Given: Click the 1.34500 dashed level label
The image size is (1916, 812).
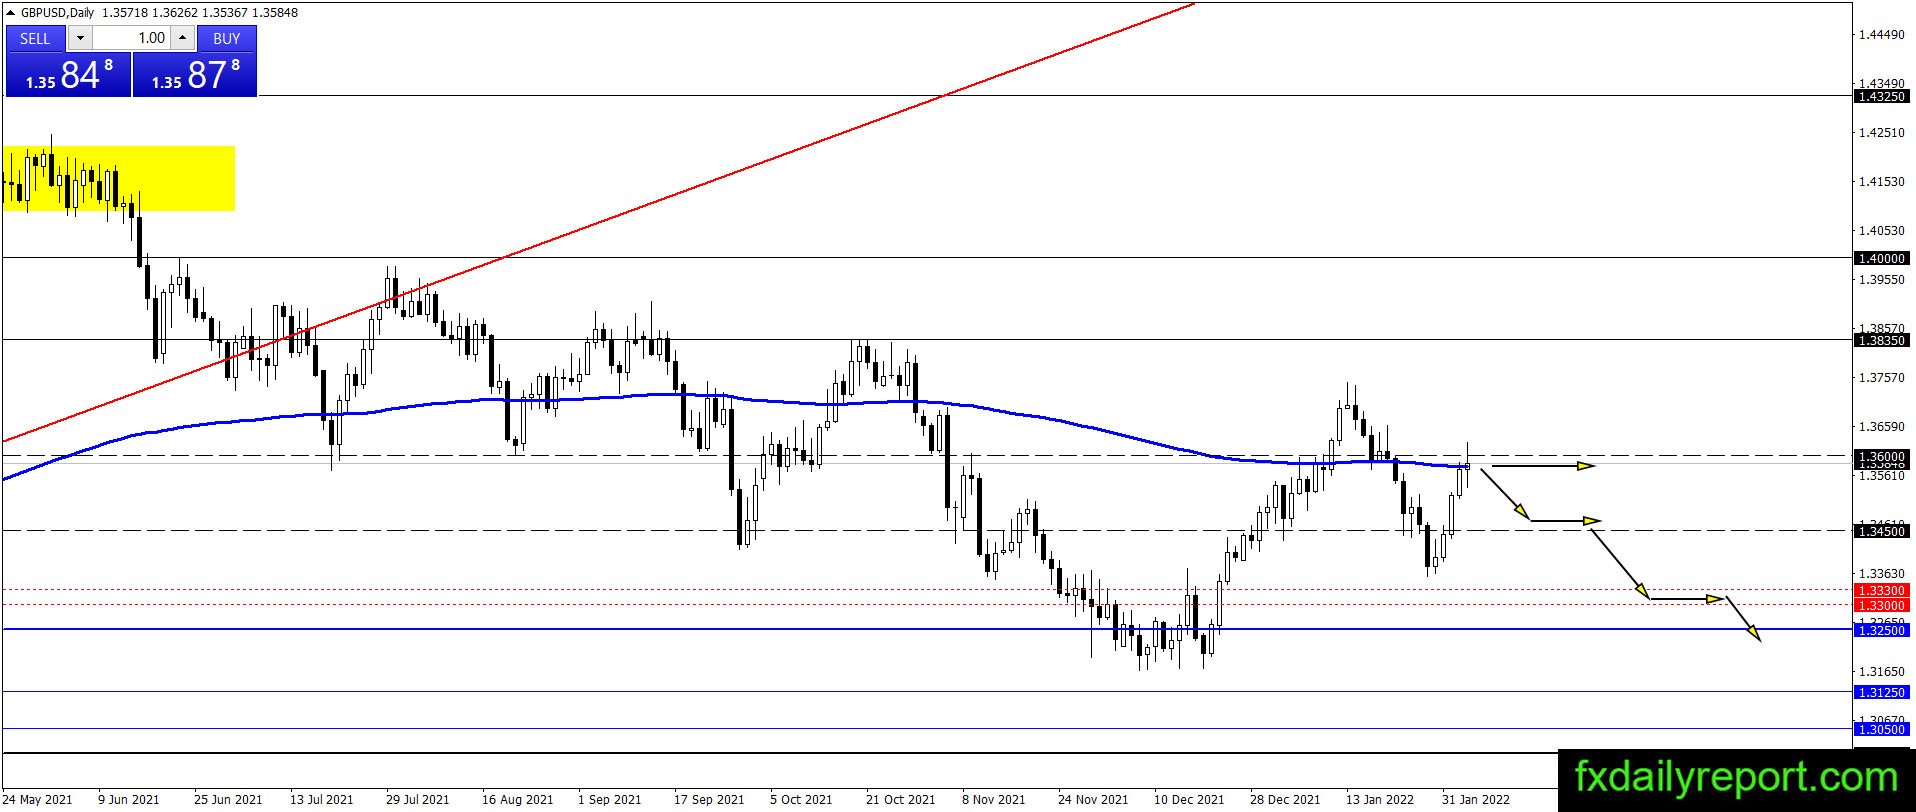Looking at the screenshot, I should point(1881,531).
